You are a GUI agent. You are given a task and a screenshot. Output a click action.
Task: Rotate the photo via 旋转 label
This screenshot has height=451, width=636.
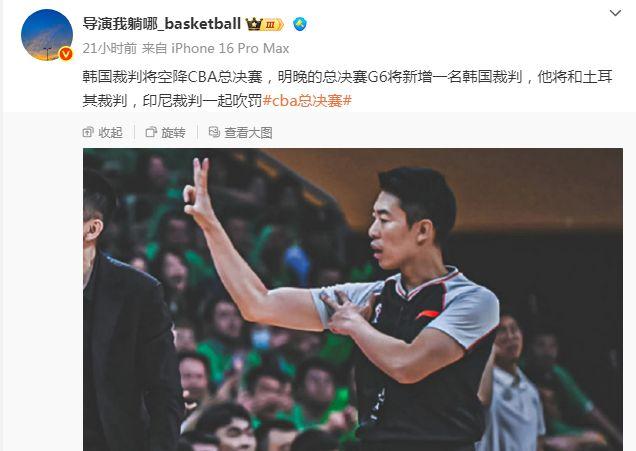coord(174,133)
